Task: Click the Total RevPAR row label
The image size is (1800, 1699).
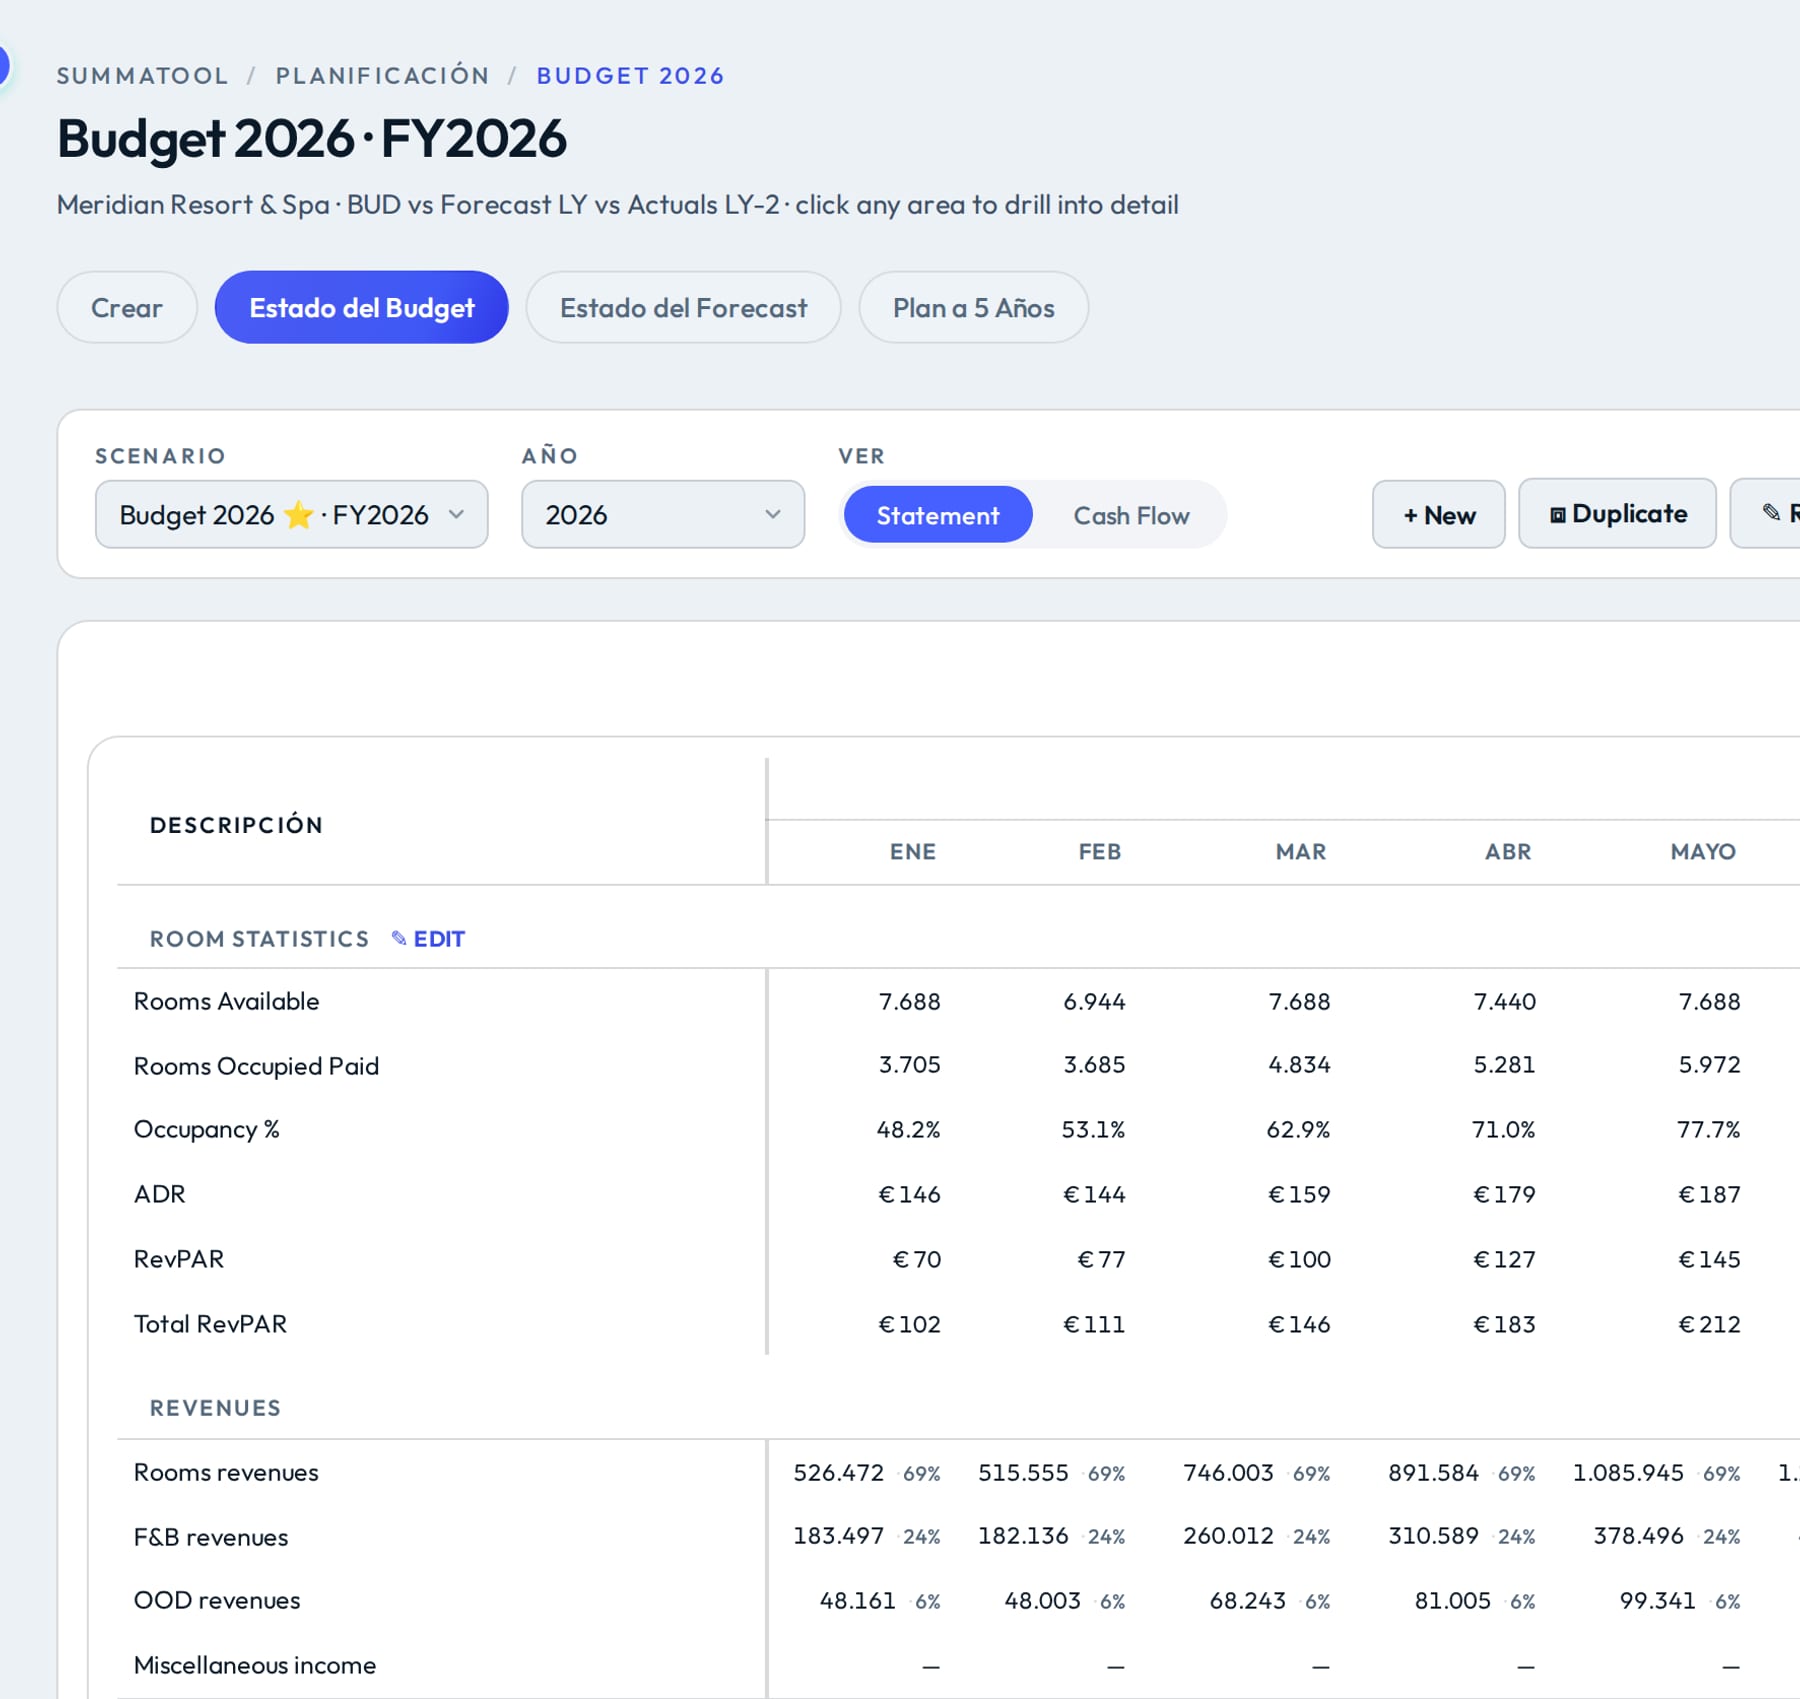Action: [x=210, y=1323]
